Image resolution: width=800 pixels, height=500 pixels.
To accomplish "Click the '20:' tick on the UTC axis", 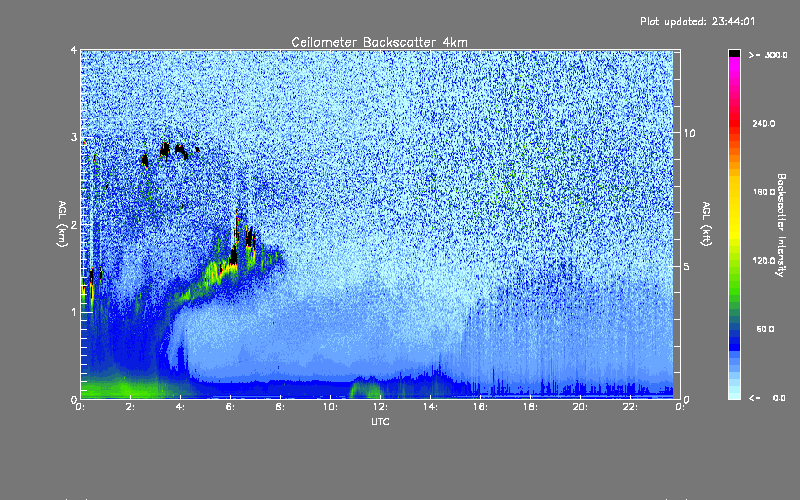I will [x=580, y=407].
